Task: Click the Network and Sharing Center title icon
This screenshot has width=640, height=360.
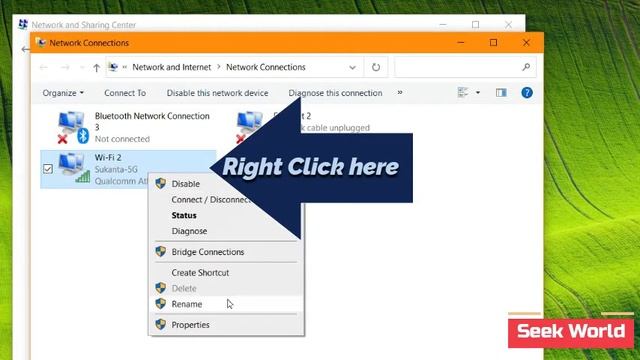Action: pyautogui.click(x=23, y=24)
